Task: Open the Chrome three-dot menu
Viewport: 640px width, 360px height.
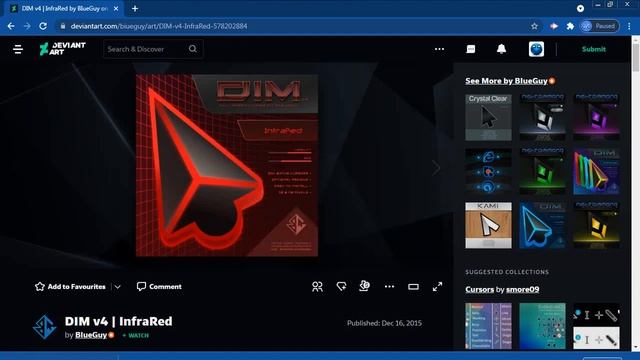Action: click(x=629, y=26)
